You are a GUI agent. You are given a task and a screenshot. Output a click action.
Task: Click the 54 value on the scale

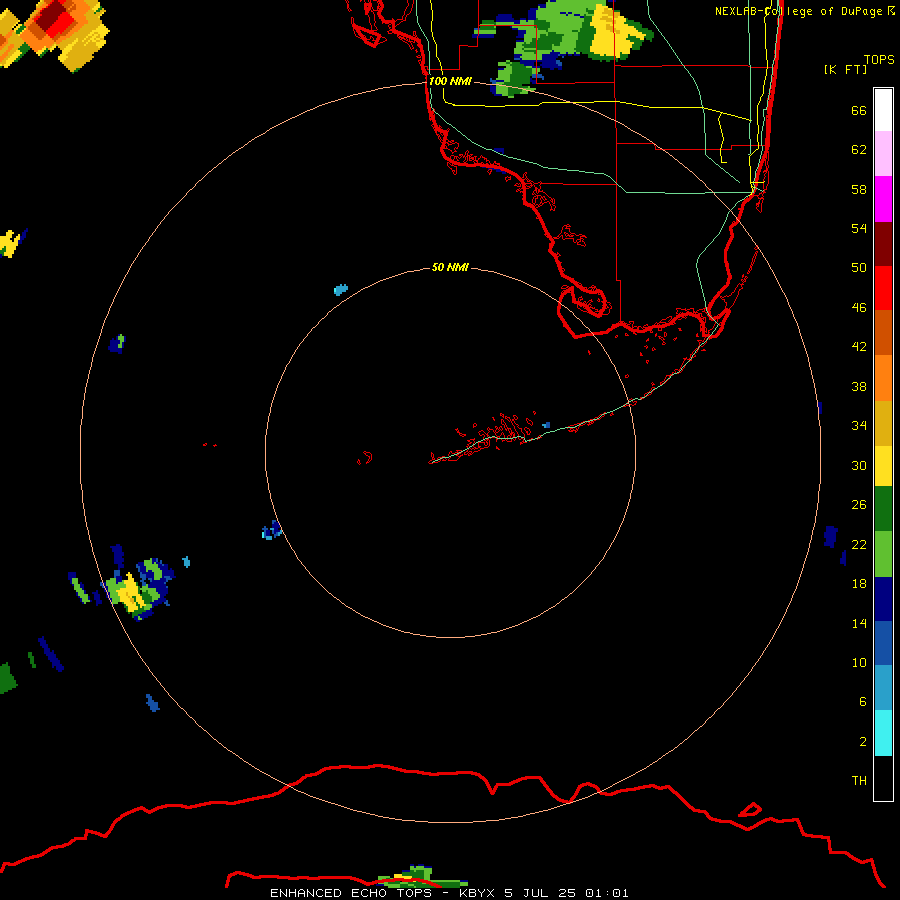(x=859, y=228)
